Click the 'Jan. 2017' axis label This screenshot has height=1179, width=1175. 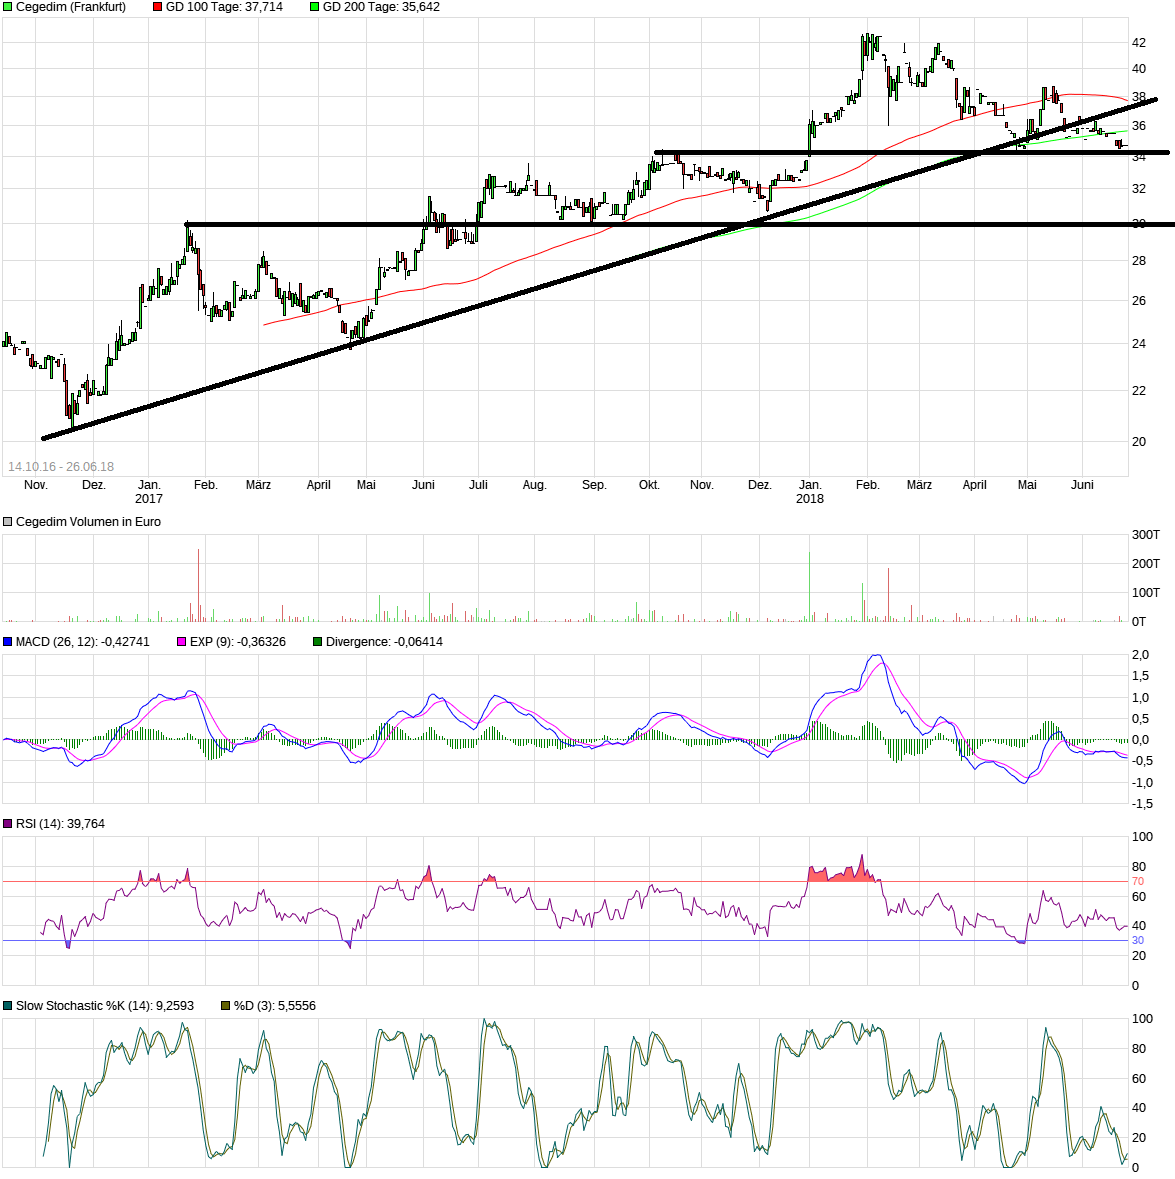(x=149, y=492)
